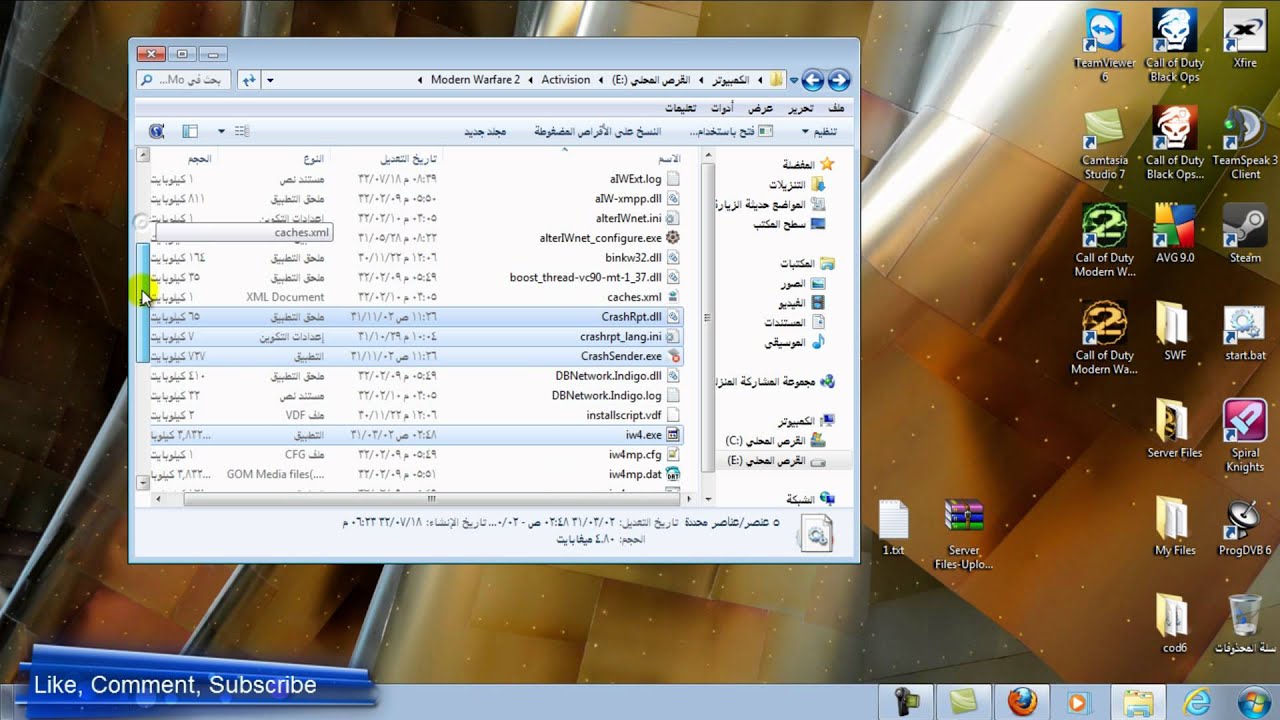Open the TeamViewer 6 desktop shortcut
The height and width of the screenshot is (720, 1280).
tap(1104, 46)
